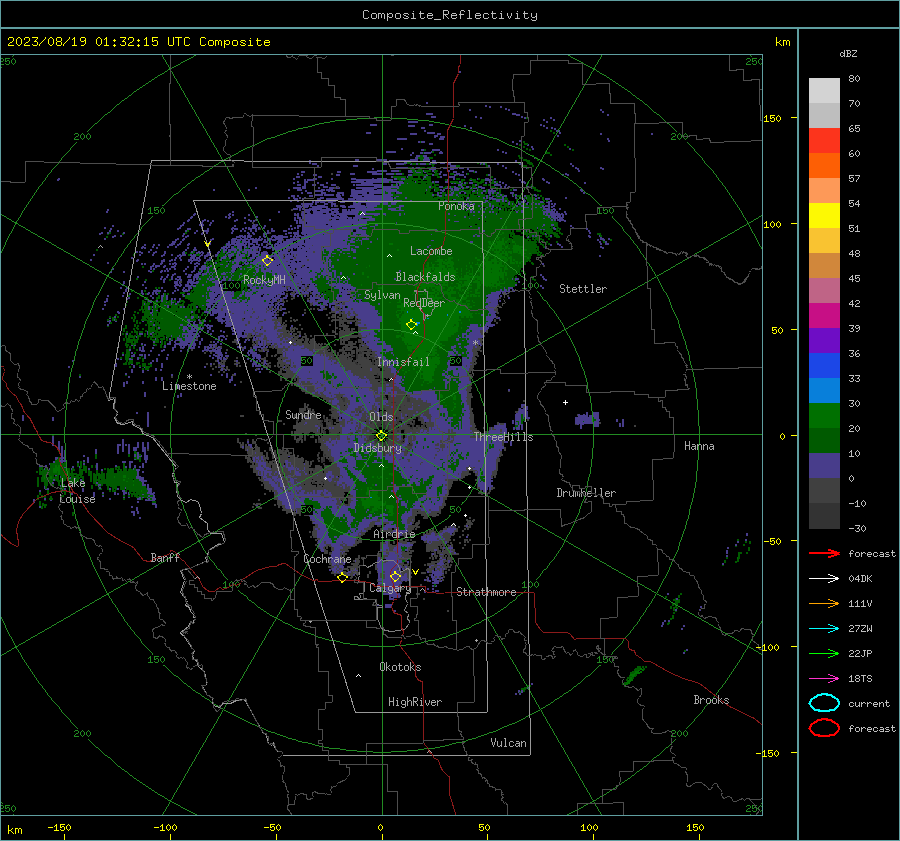
Task: Click the Banff label
Action: (165, 557)
